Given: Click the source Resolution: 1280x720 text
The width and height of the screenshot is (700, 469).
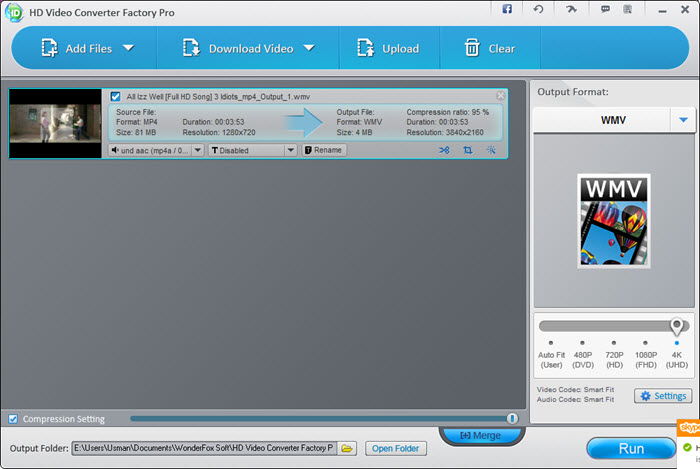Looking at the screenshot, I should click(x=219, y=133).
